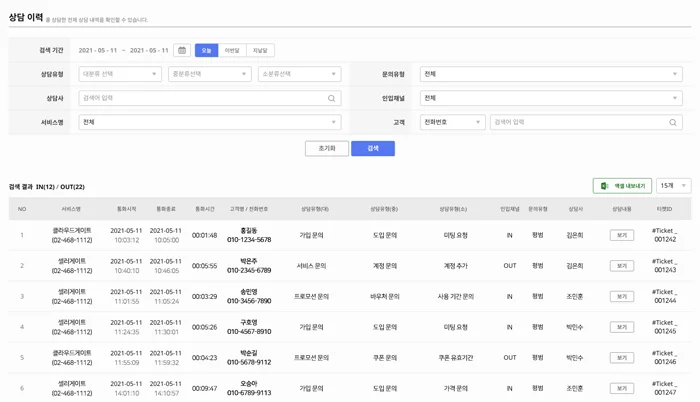This screenshot has height=402, width=700.
Task: Export results with 엑셀 내보내기 button
Action: [x=622, y=186]
